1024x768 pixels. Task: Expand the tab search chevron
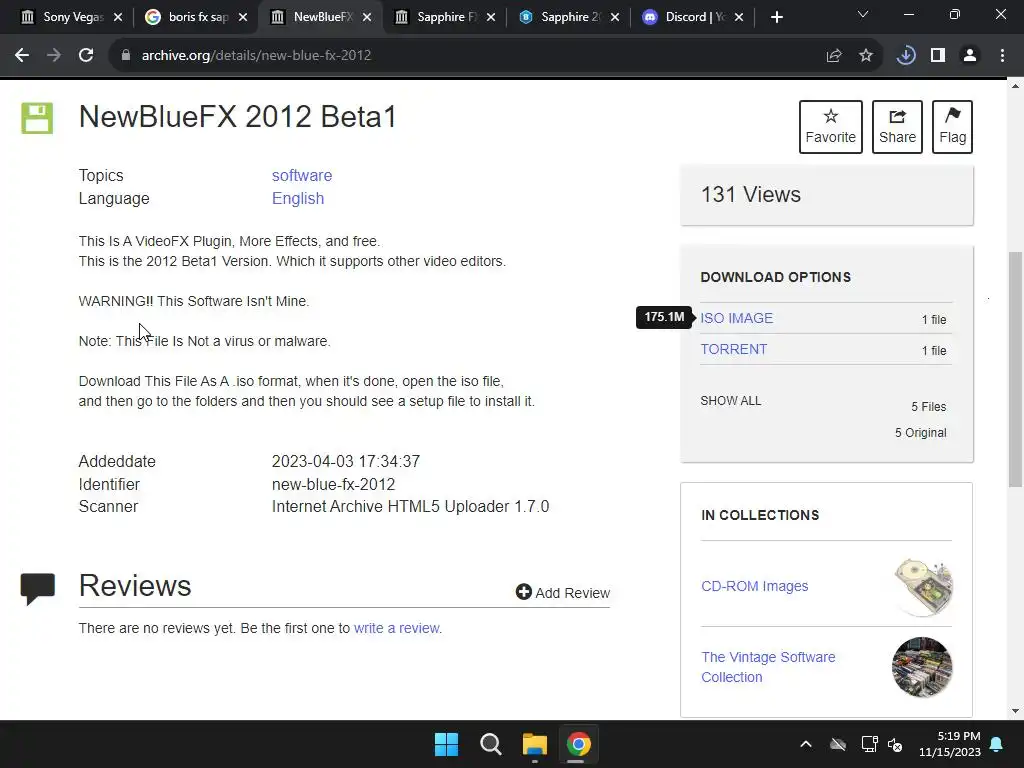pos(863,14)
